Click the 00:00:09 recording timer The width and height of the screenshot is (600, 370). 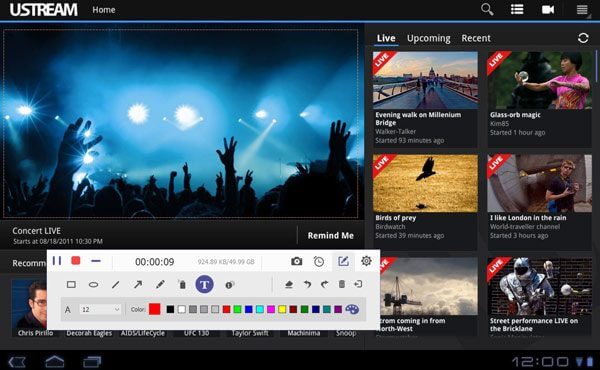pos(155,262)
